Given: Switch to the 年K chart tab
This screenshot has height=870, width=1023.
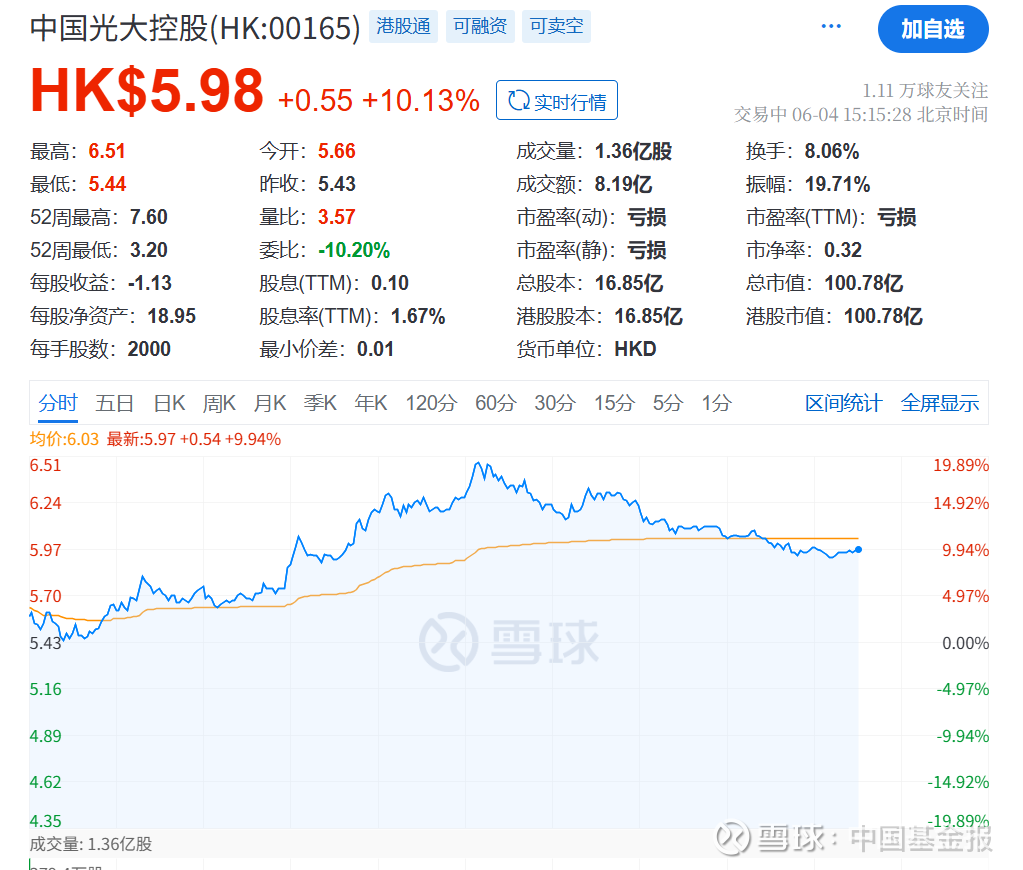Looking at the screenshot, I should (x=371, y=403).
